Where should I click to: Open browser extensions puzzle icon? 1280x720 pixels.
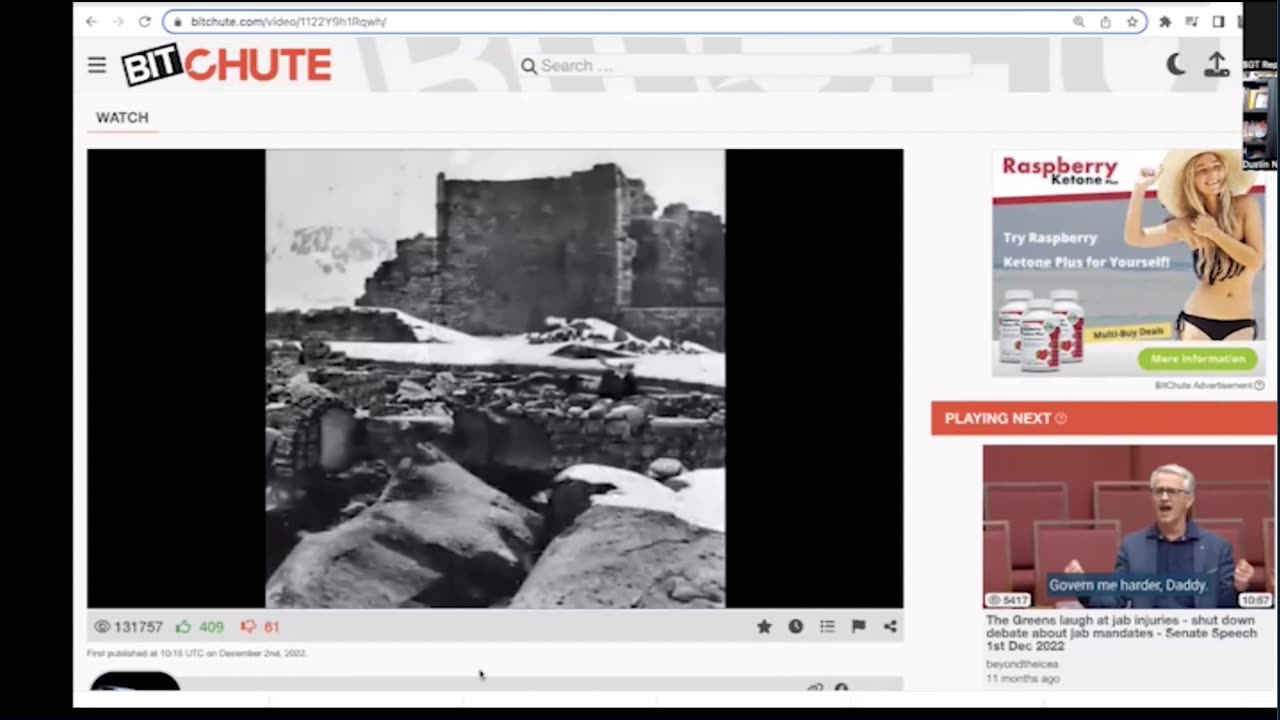(x=1165, y=21)
